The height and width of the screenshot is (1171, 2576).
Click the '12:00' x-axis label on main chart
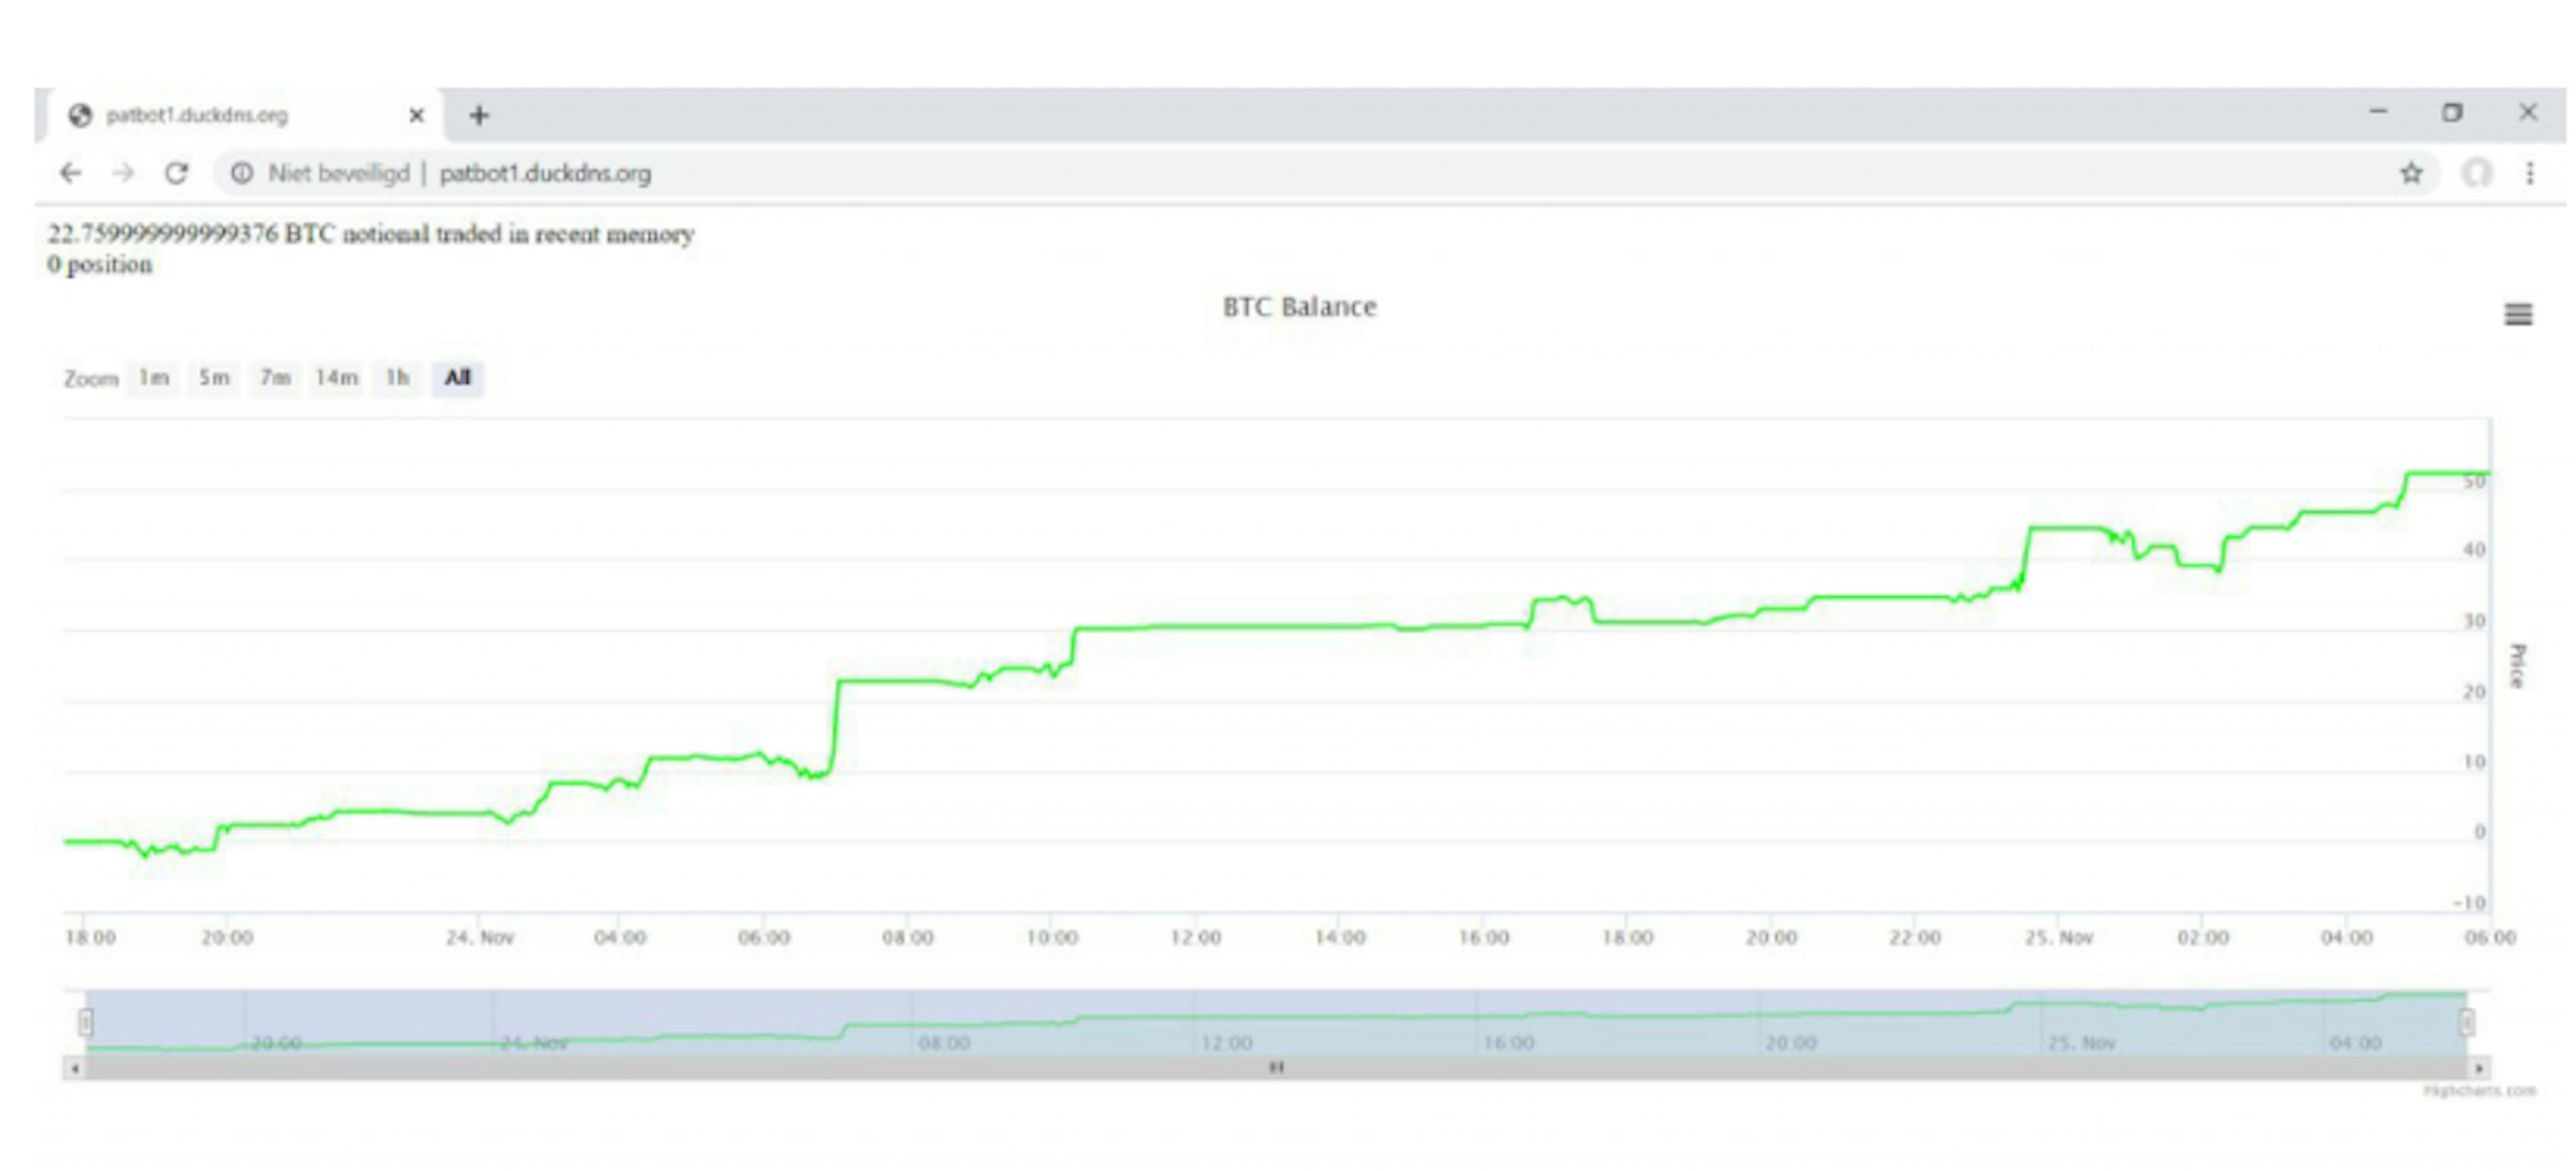tap(1196, 938)
